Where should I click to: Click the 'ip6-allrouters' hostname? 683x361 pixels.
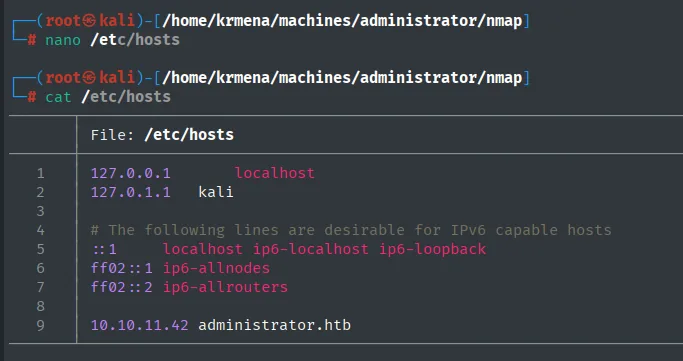pyautogui.click(x=225, y=287)
